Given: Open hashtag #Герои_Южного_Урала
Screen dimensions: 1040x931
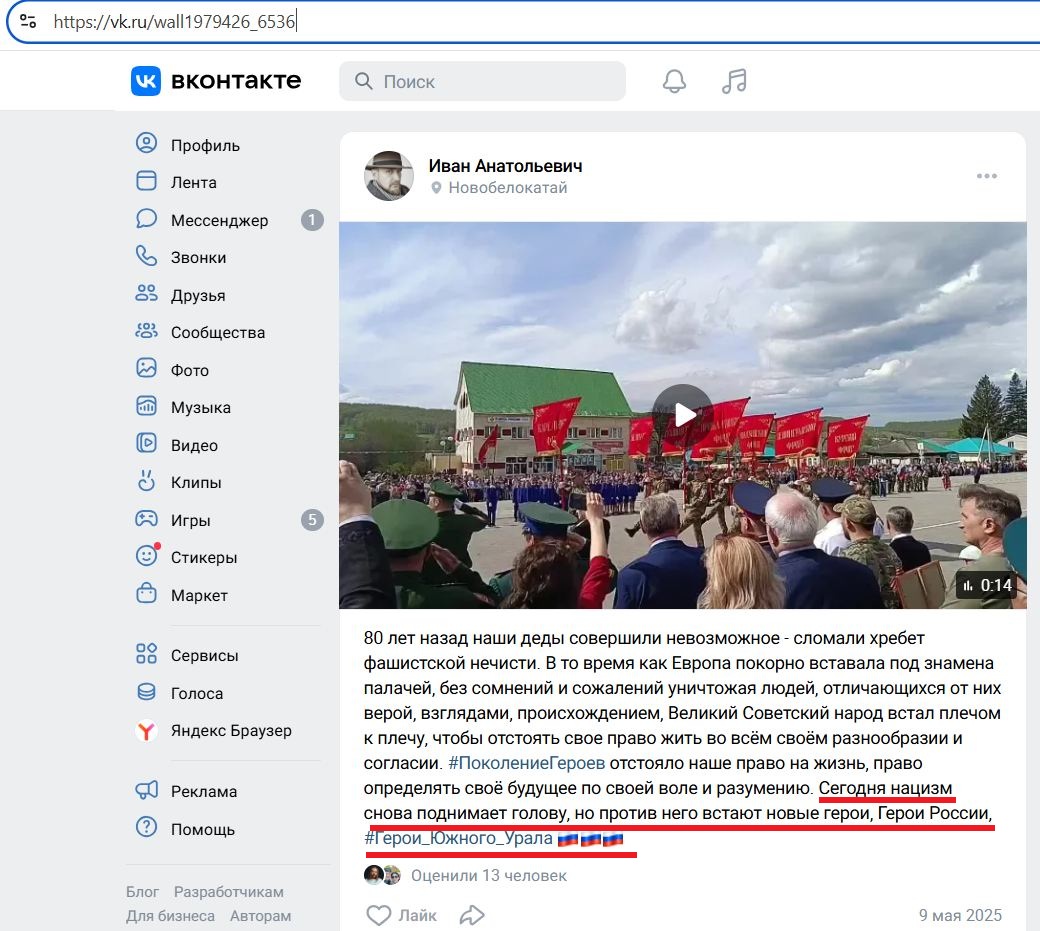Looking at the screenshot, I should tap(458, 838).
